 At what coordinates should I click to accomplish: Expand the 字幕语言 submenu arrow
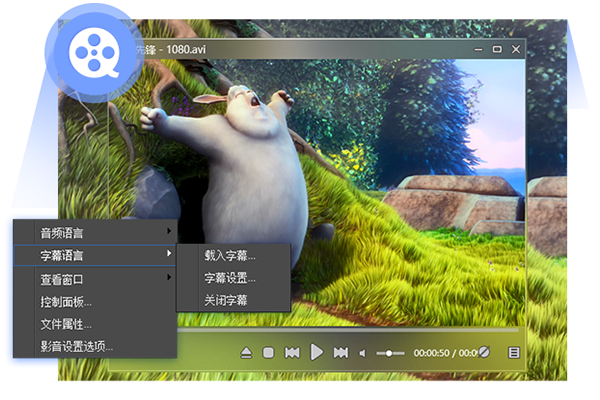pyautogui.click(x=169, y=253)
